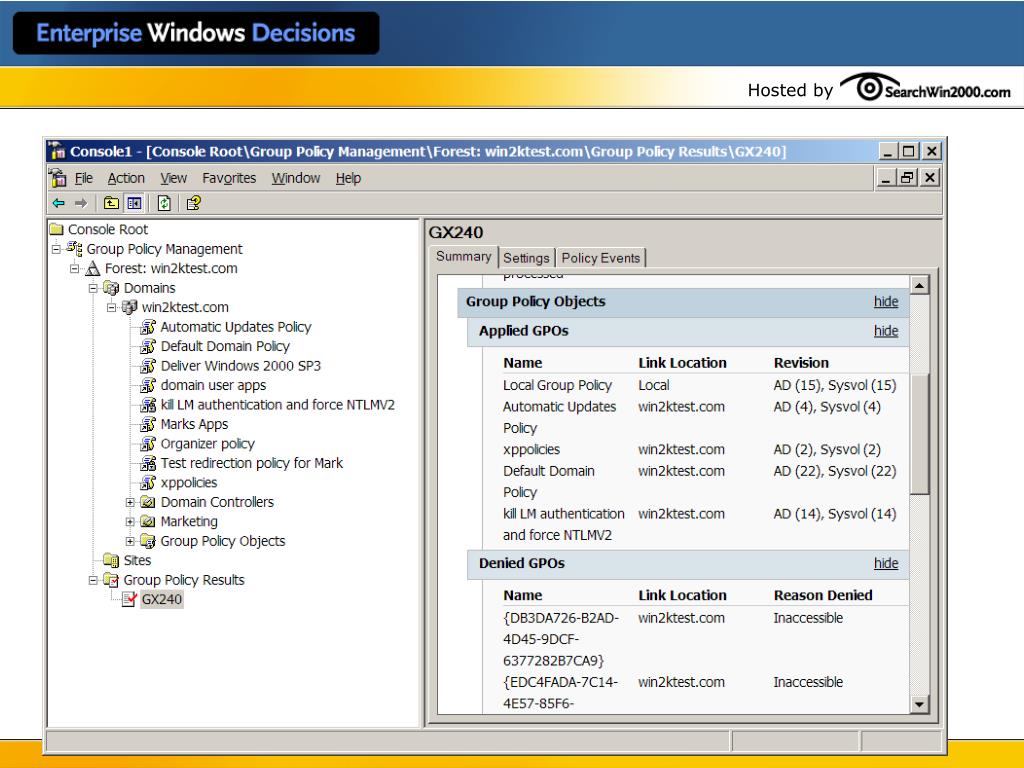
Task: Select the Sites tree label
Action: point(137,560)
